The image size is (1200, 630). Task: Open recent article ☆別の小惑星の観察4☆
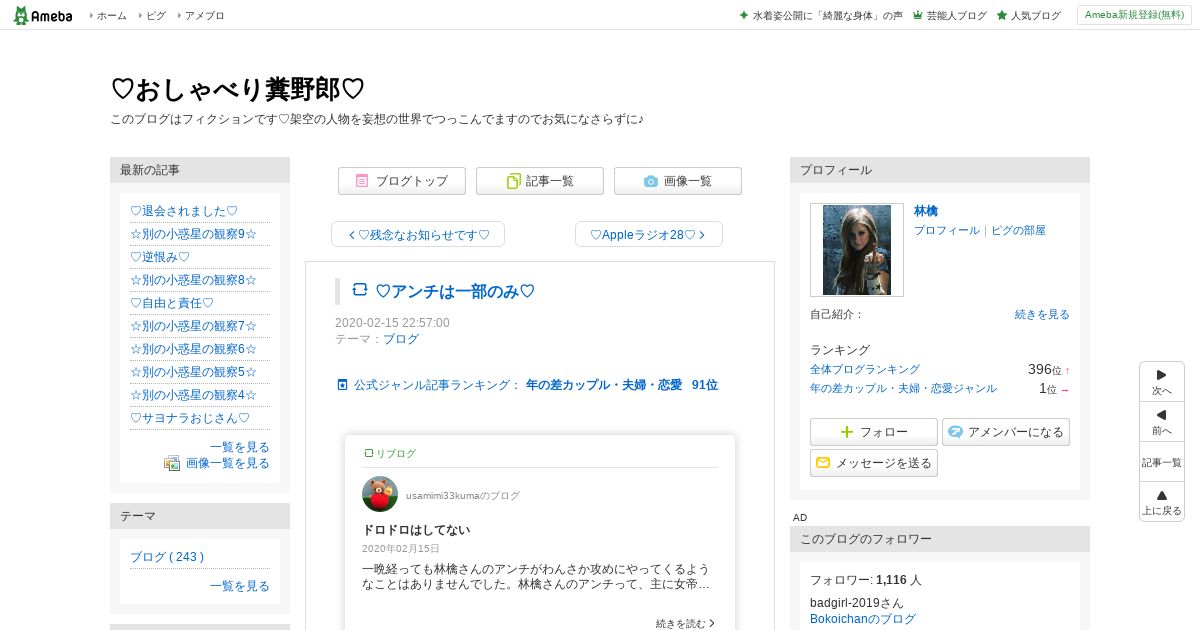click(193, 395)
